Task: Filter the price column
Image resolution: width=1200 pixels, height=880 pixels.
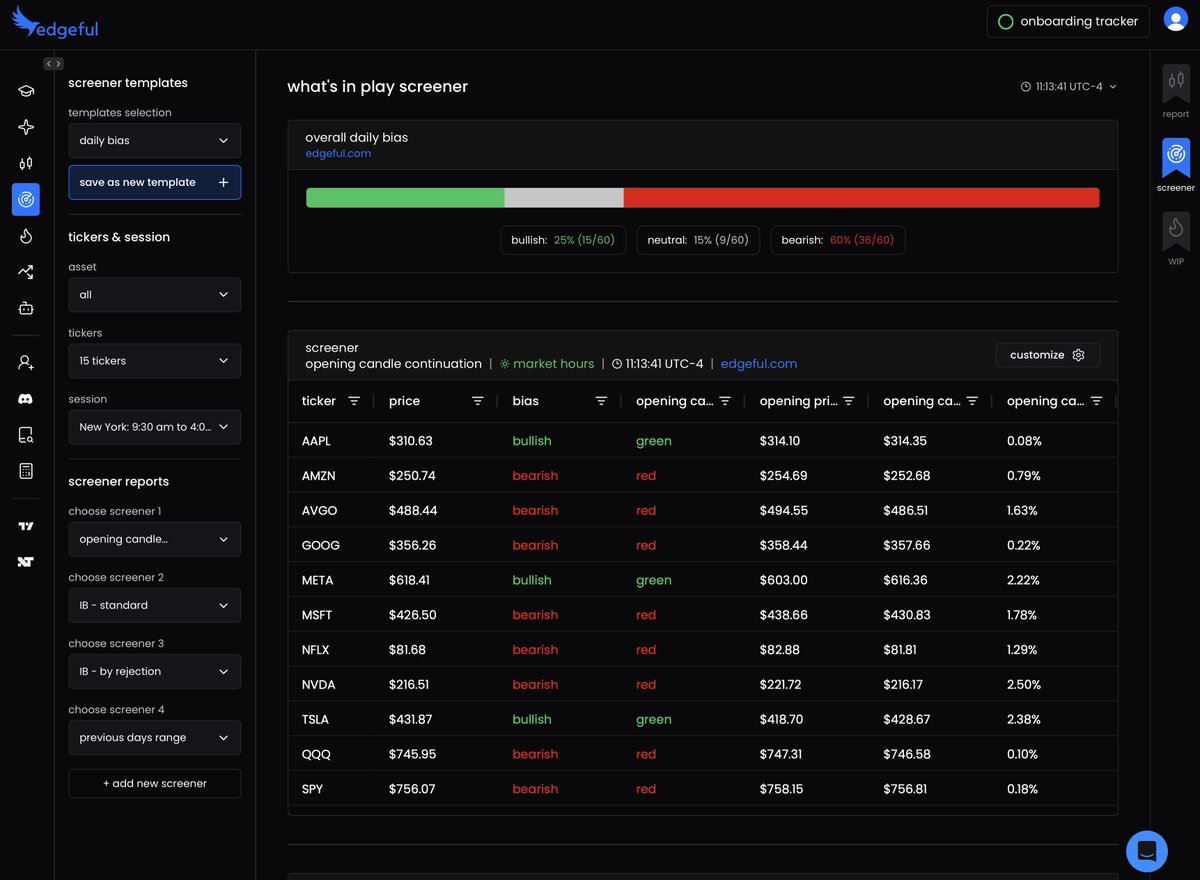Action: pos(478,401)
